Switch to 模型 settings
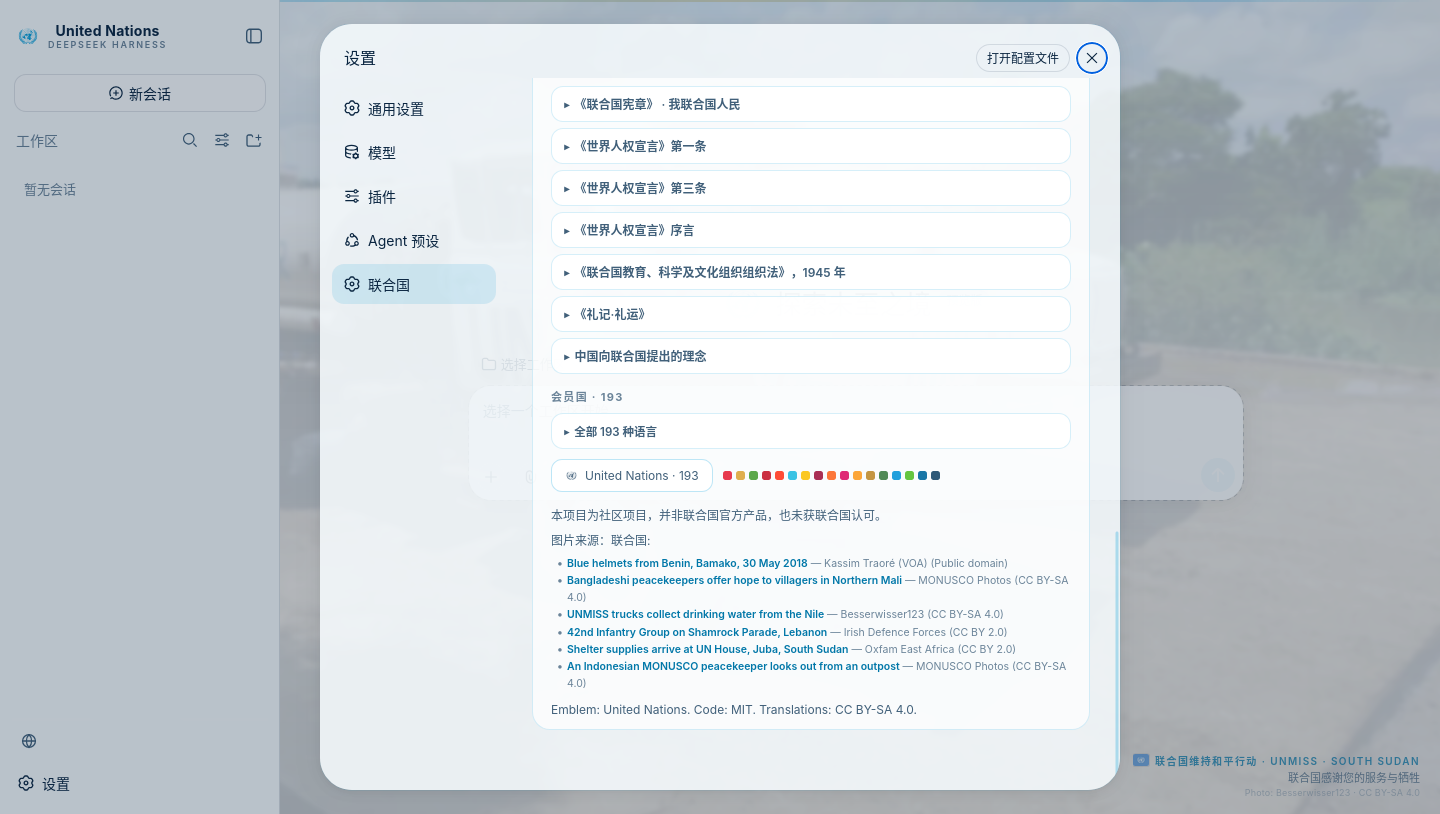 414,152
